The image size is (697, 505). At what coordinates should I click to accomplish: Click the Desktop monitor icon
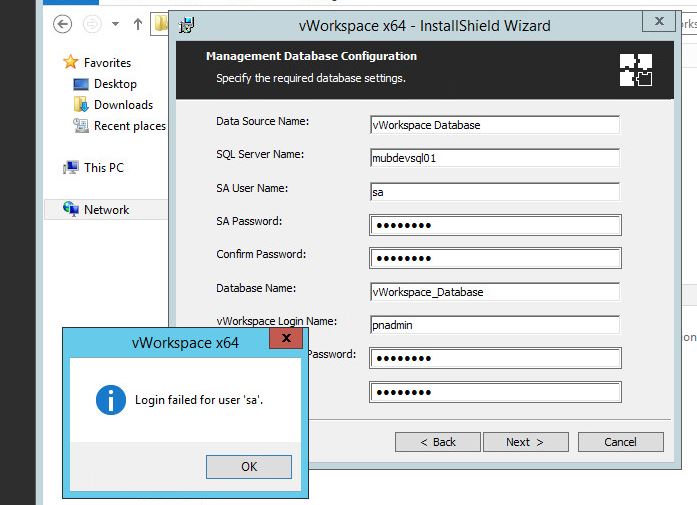(x=81, y=84)
